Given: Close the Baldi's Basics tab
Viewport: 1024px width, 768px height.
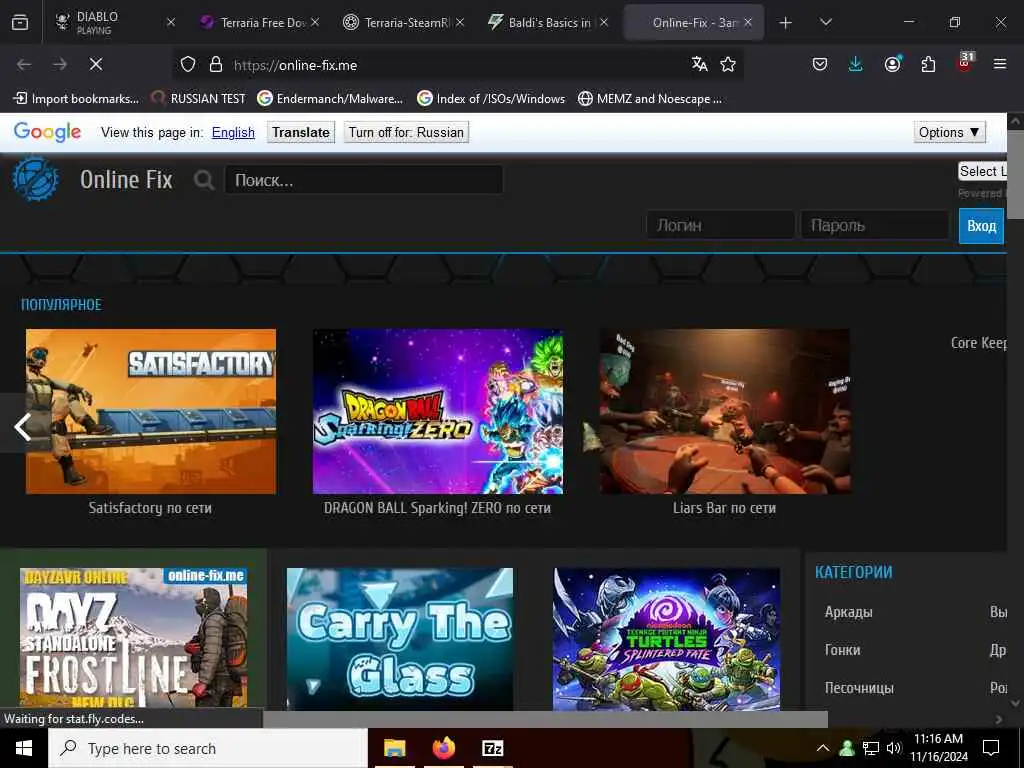Looking at the screenshot, I should point(604,23).
